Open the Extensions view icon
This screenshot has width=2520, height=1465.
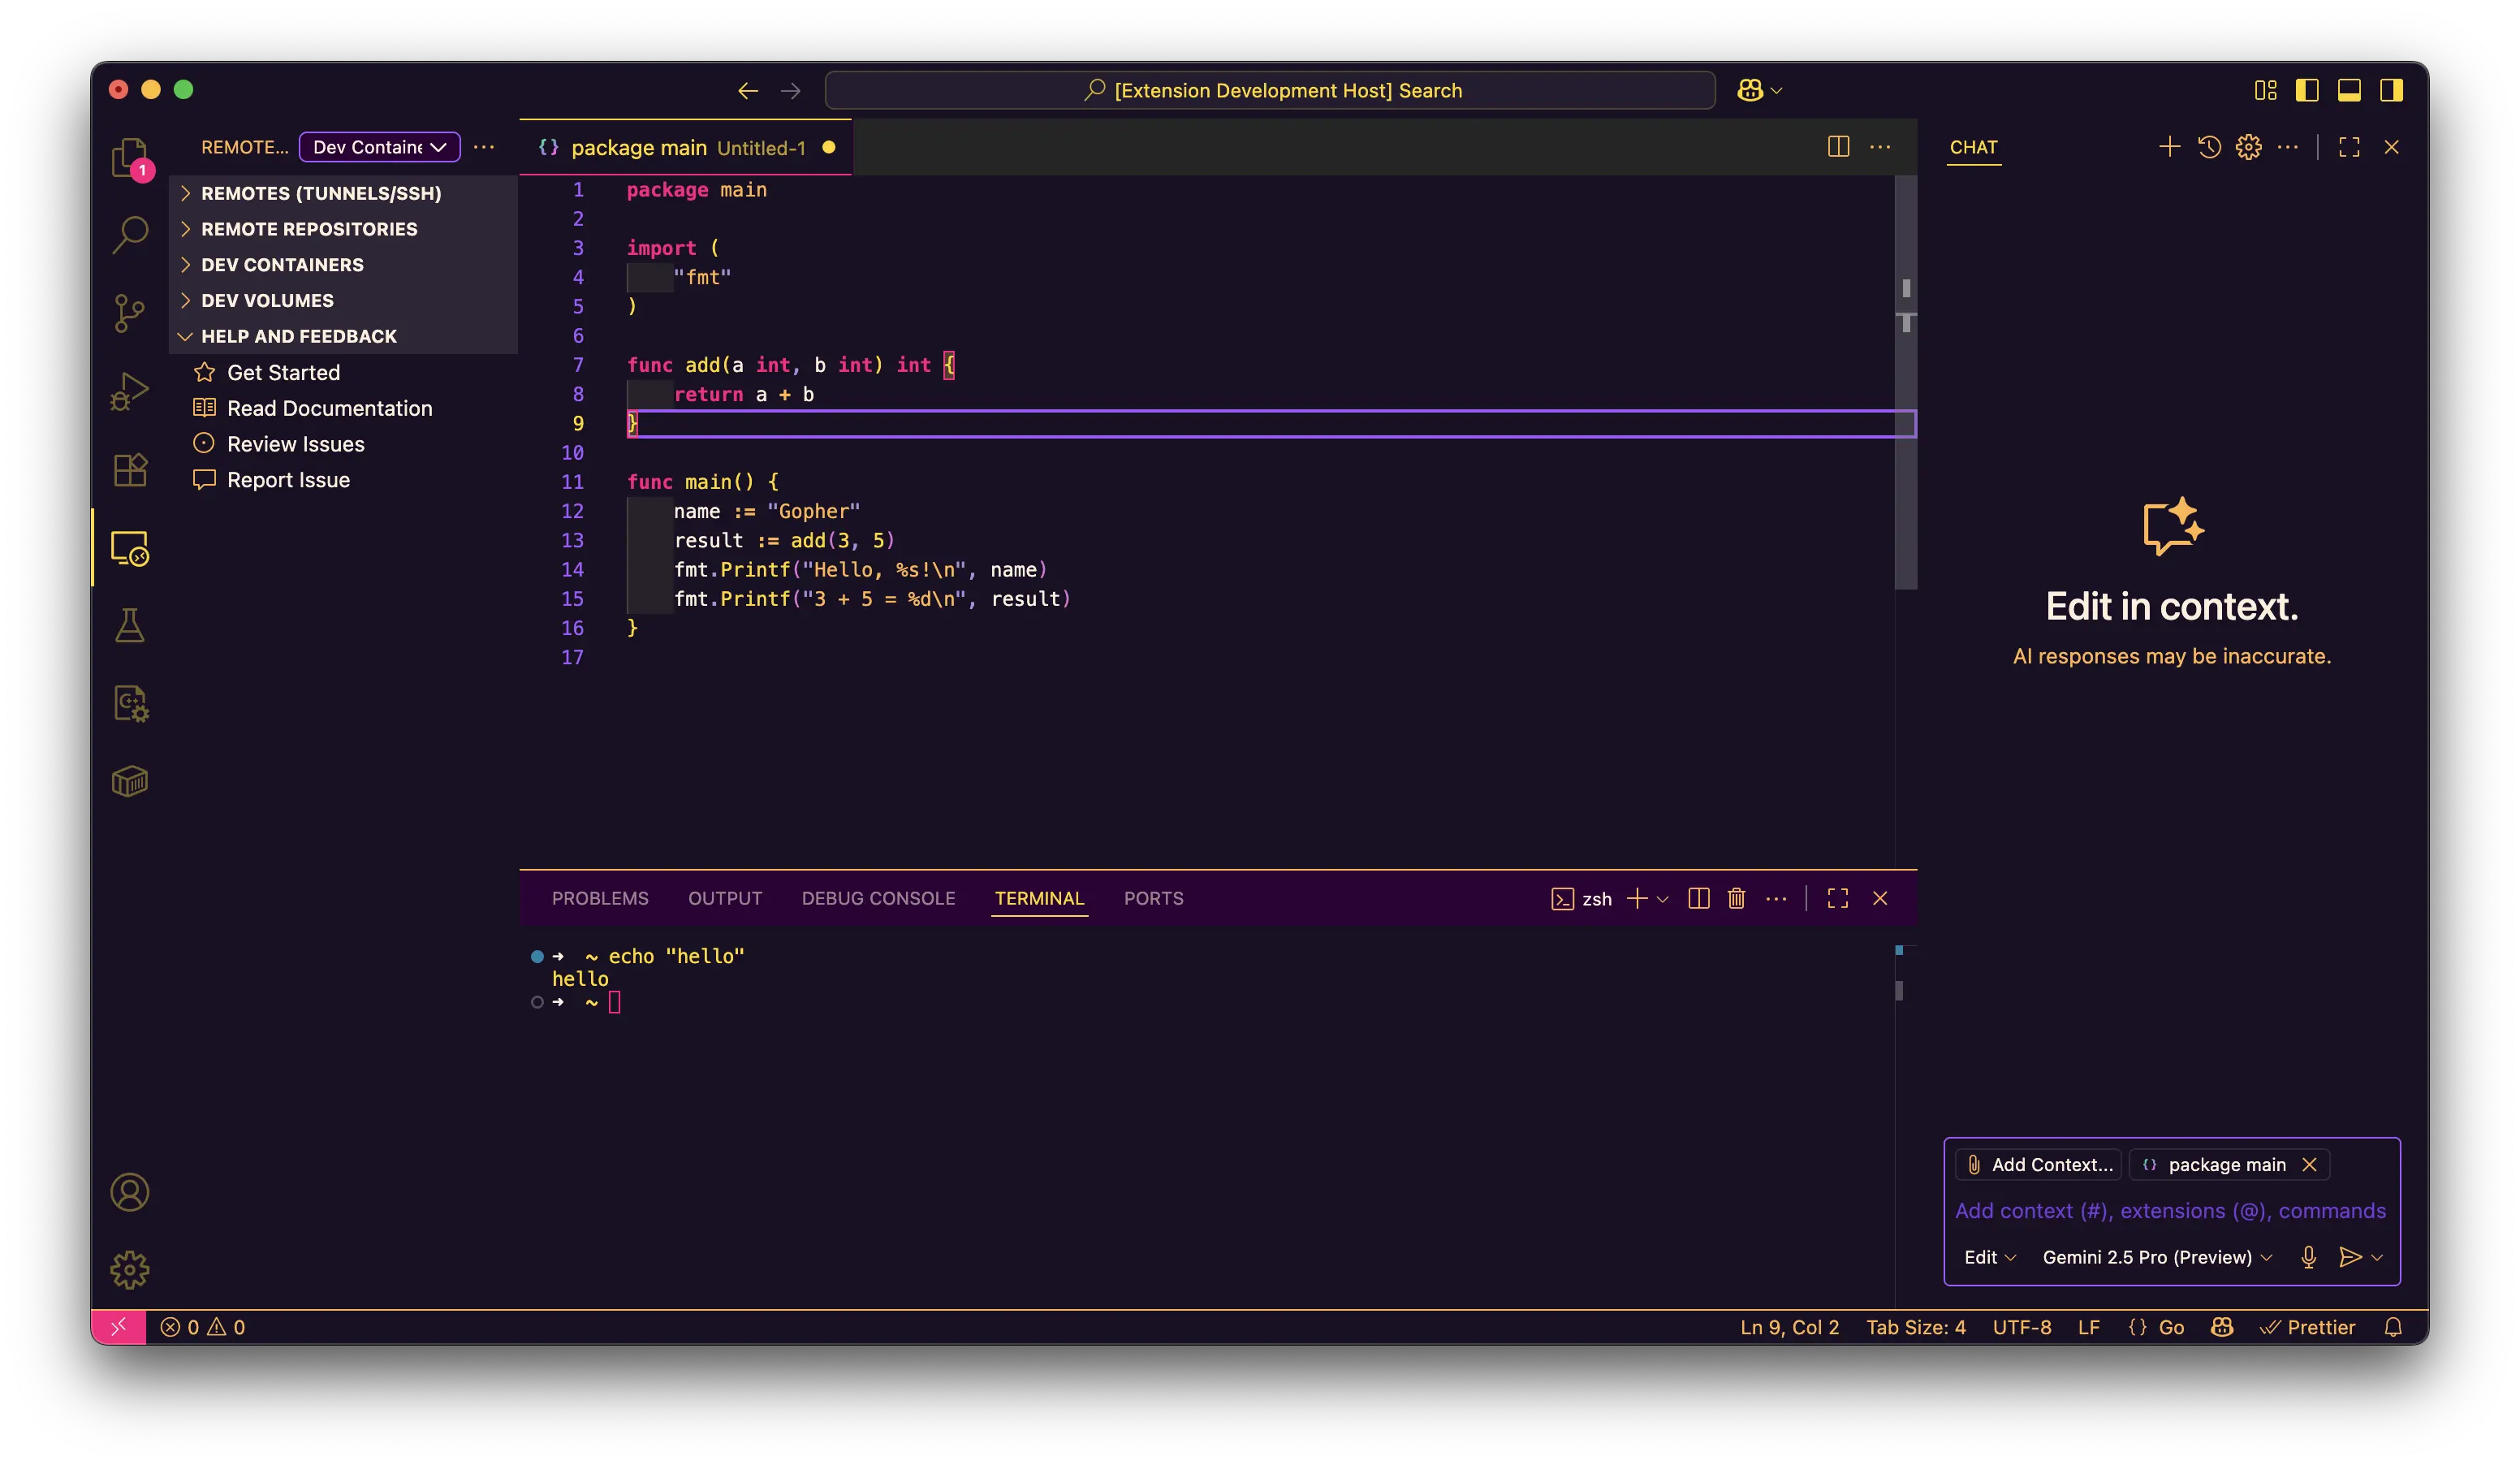129,469
